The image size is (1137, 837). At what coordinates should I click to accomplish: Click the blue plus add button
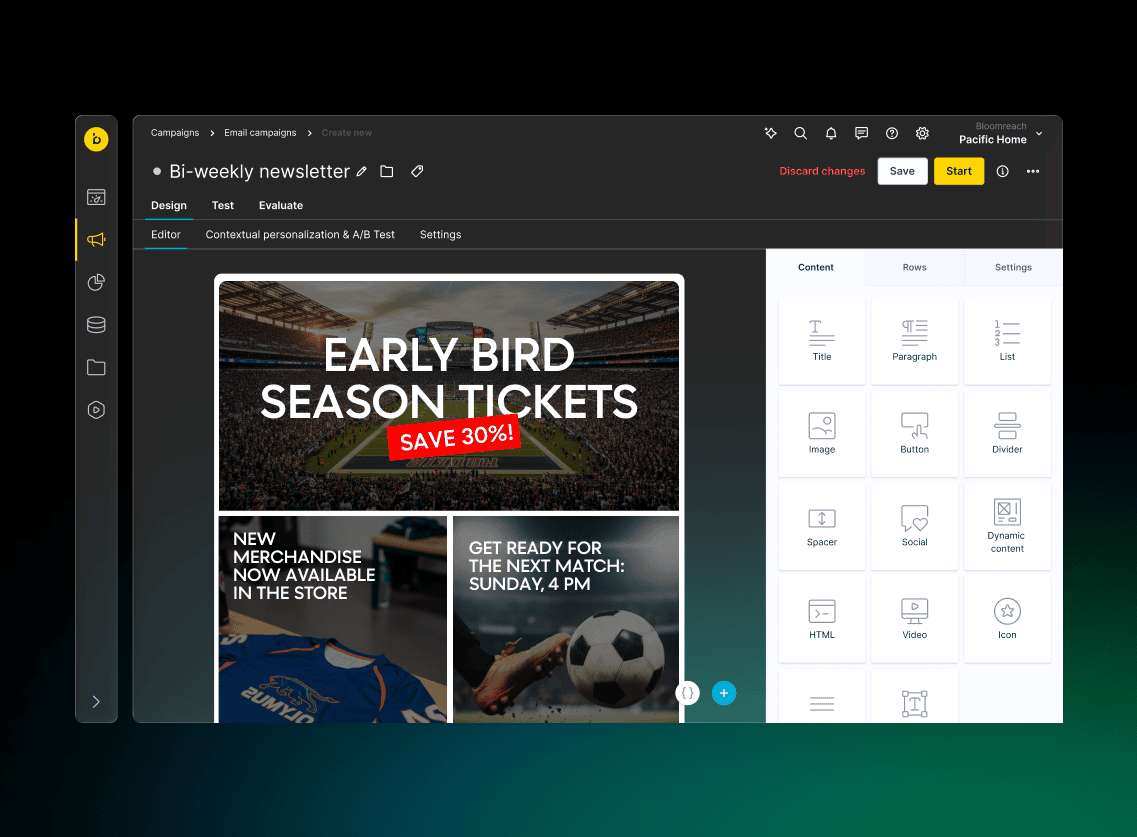pyautogui.click(x=724, y=692)
